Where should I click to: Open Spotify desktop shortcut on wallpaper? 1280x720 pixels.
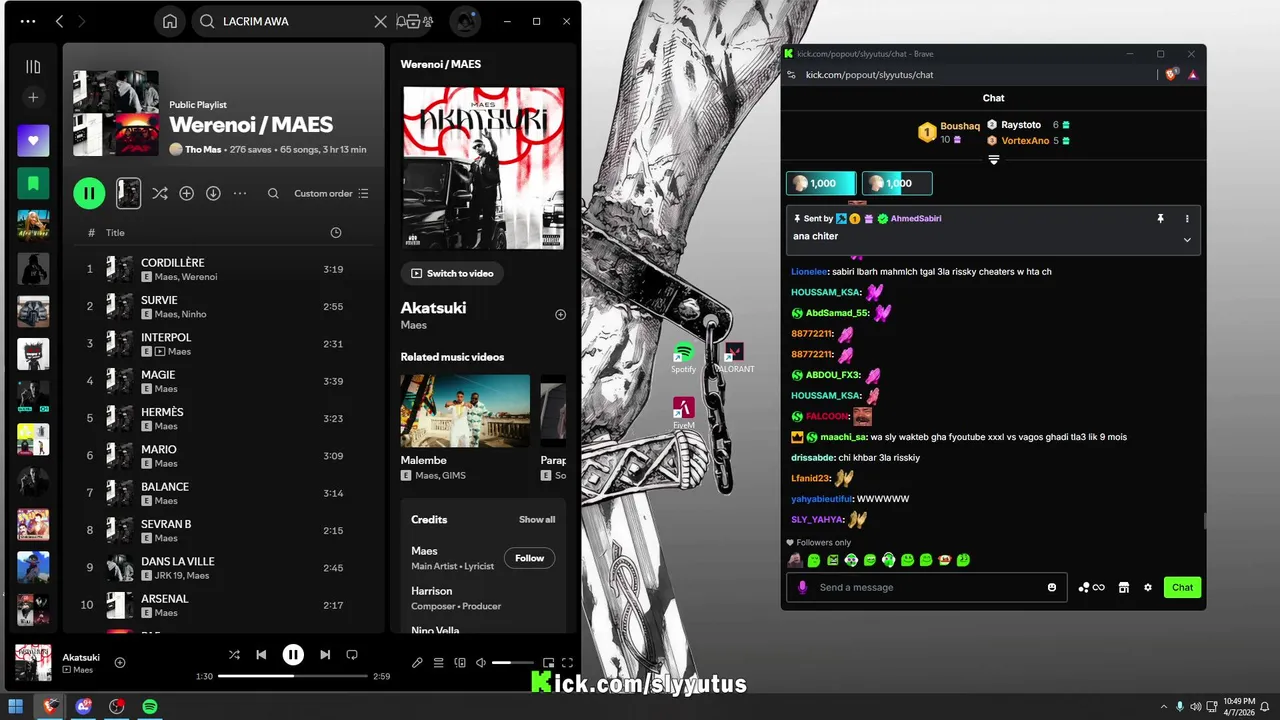684,358
